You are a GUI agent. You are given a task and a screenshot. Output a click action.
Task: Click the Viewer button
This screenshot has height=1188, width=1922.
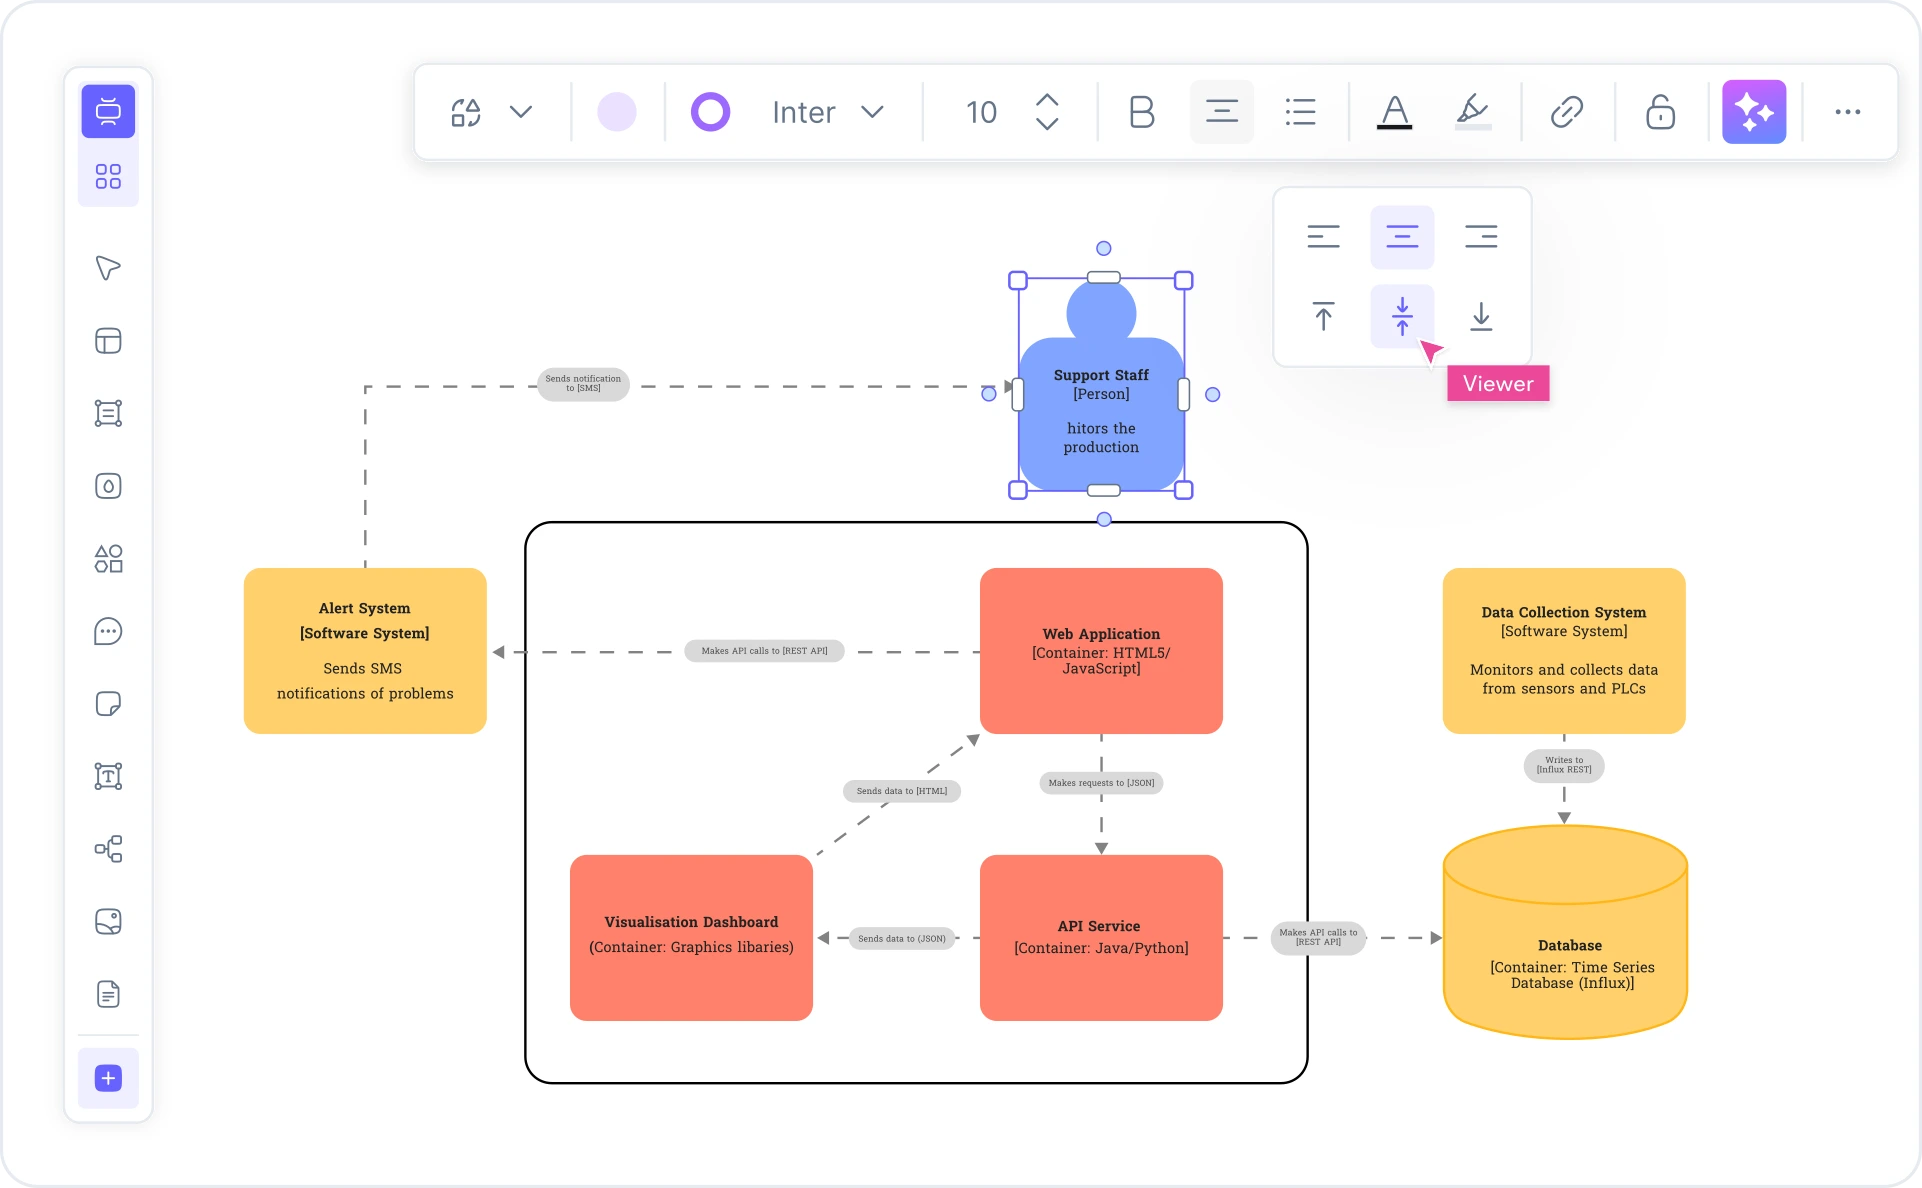[x=1497, y=383]
